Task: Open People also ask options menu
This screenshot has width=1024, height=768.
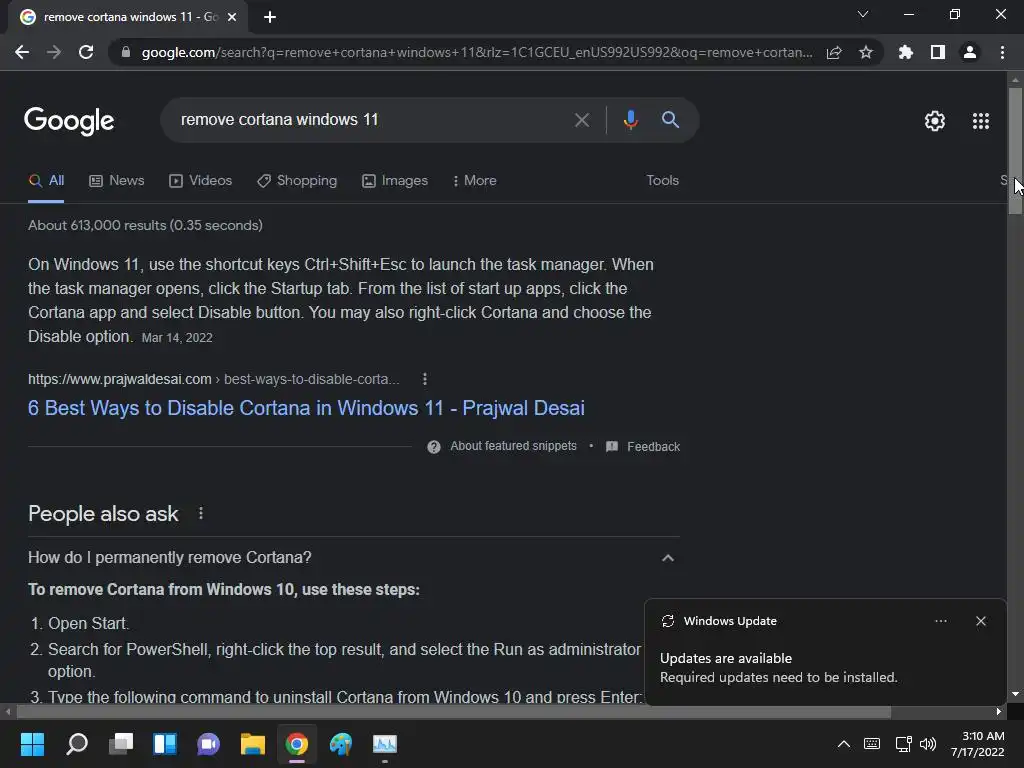Action: [x=200, y=513]
